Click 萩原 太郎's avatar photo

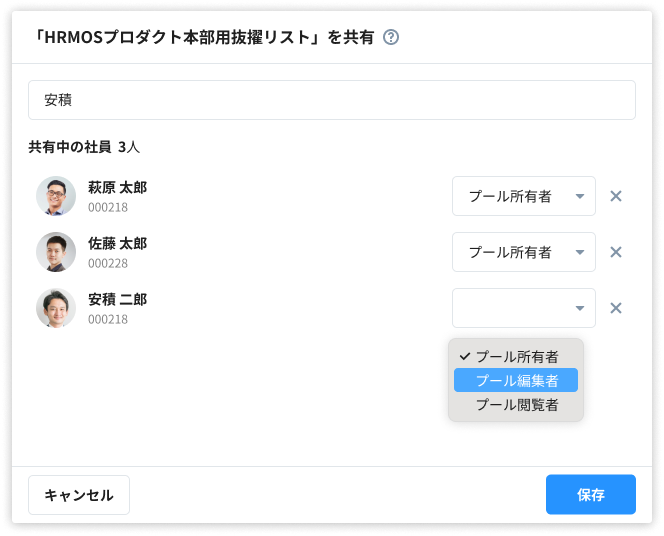[x=56, y=196]
